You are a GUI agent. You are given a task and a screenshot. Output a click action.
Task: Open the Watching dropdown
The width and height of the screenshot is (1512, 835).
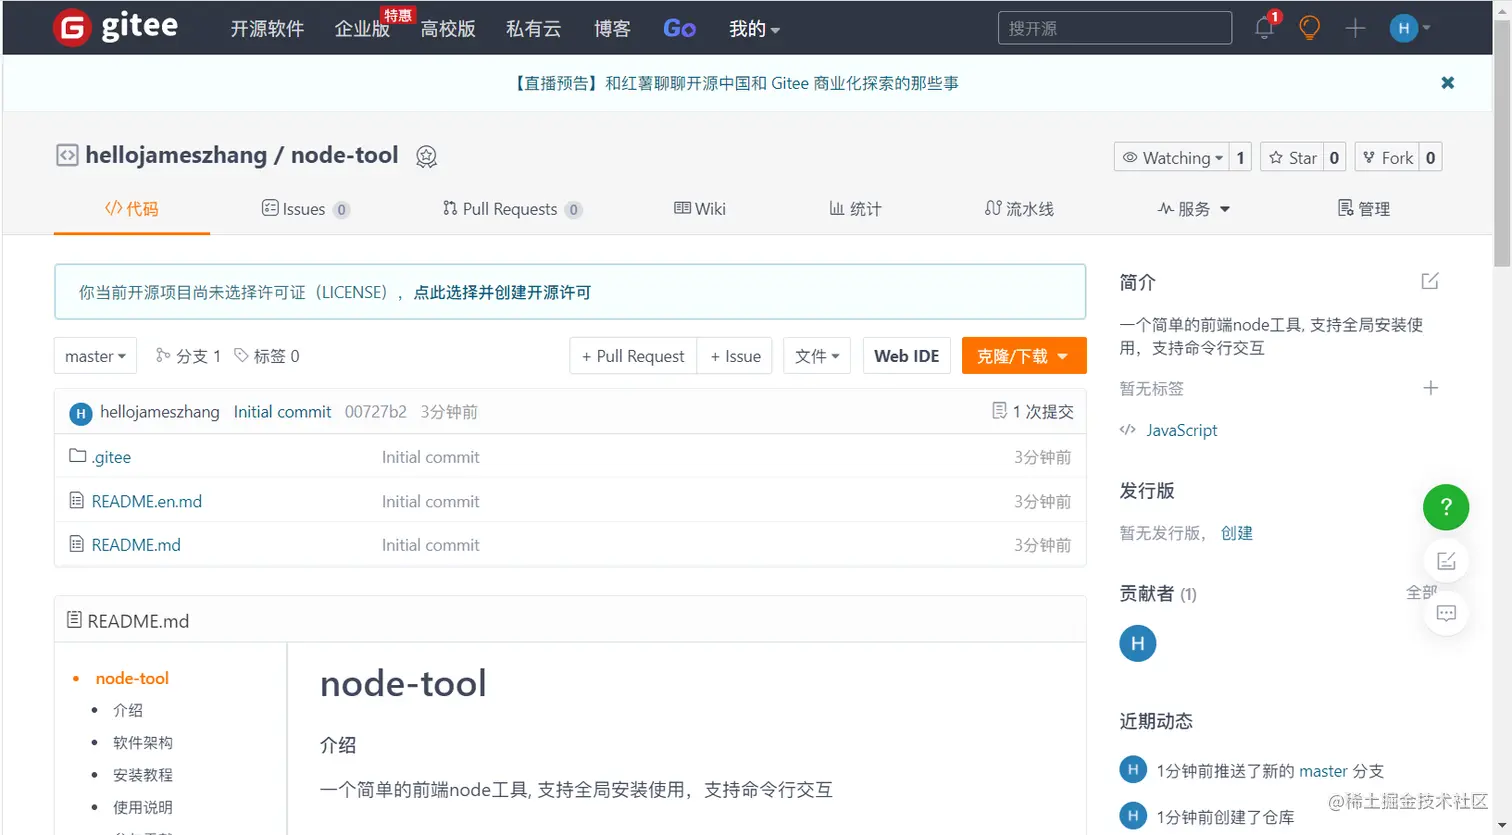pyautogui.click(x=1171, y=158)
